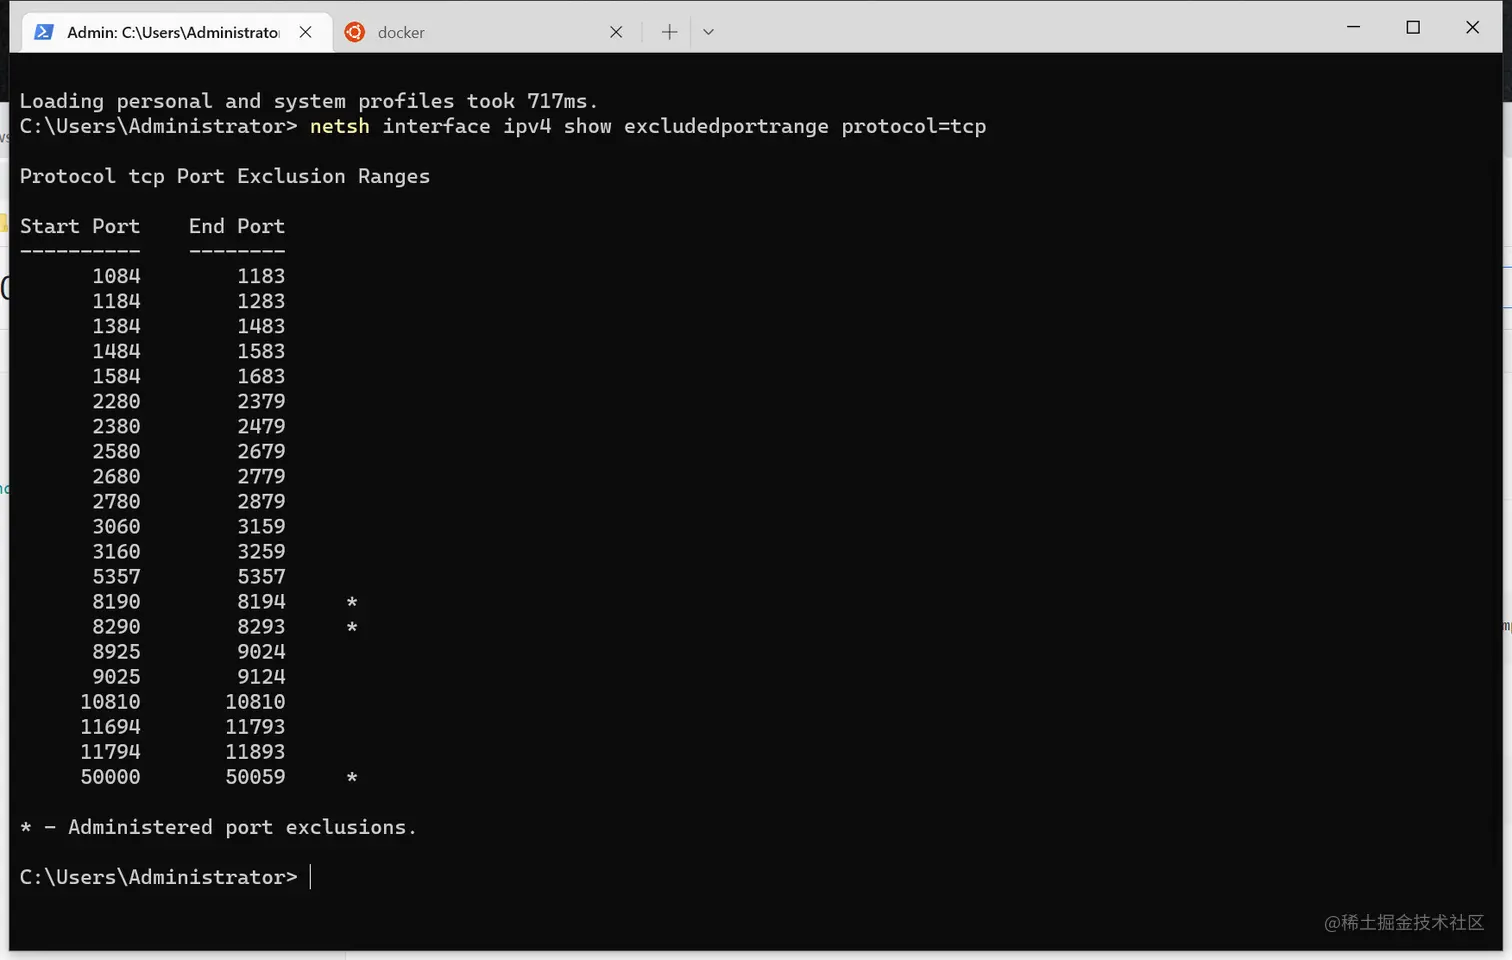
Task: Minimize the terminal window
Action: click(1353, 27)
